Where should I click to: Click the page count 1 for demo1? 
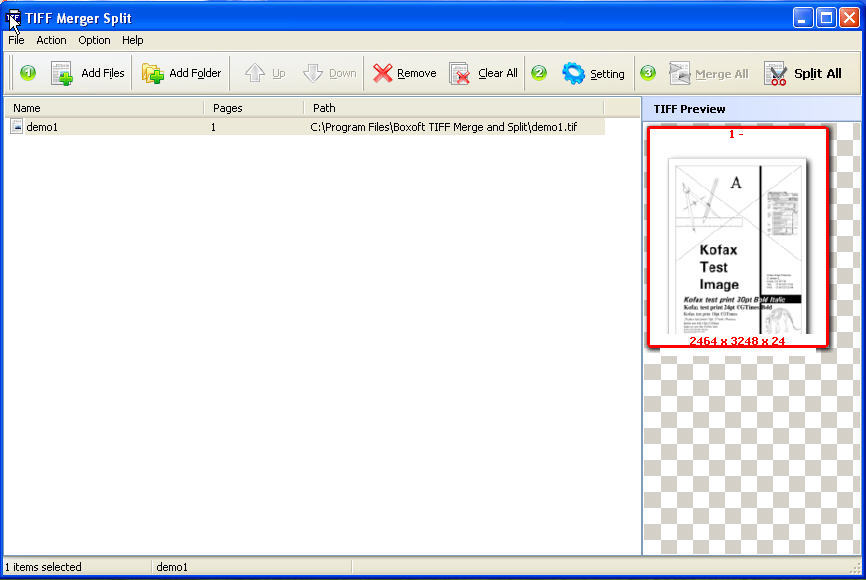[x=213, y=127]
